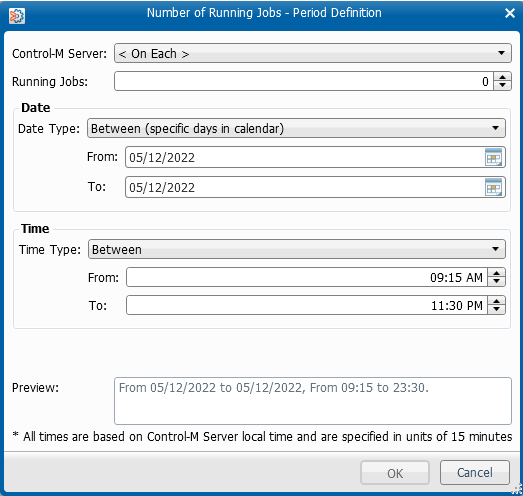Screen dimensions: 523x496
Task: Click the From date field 05/12/2022
Action: coord(305,157)
